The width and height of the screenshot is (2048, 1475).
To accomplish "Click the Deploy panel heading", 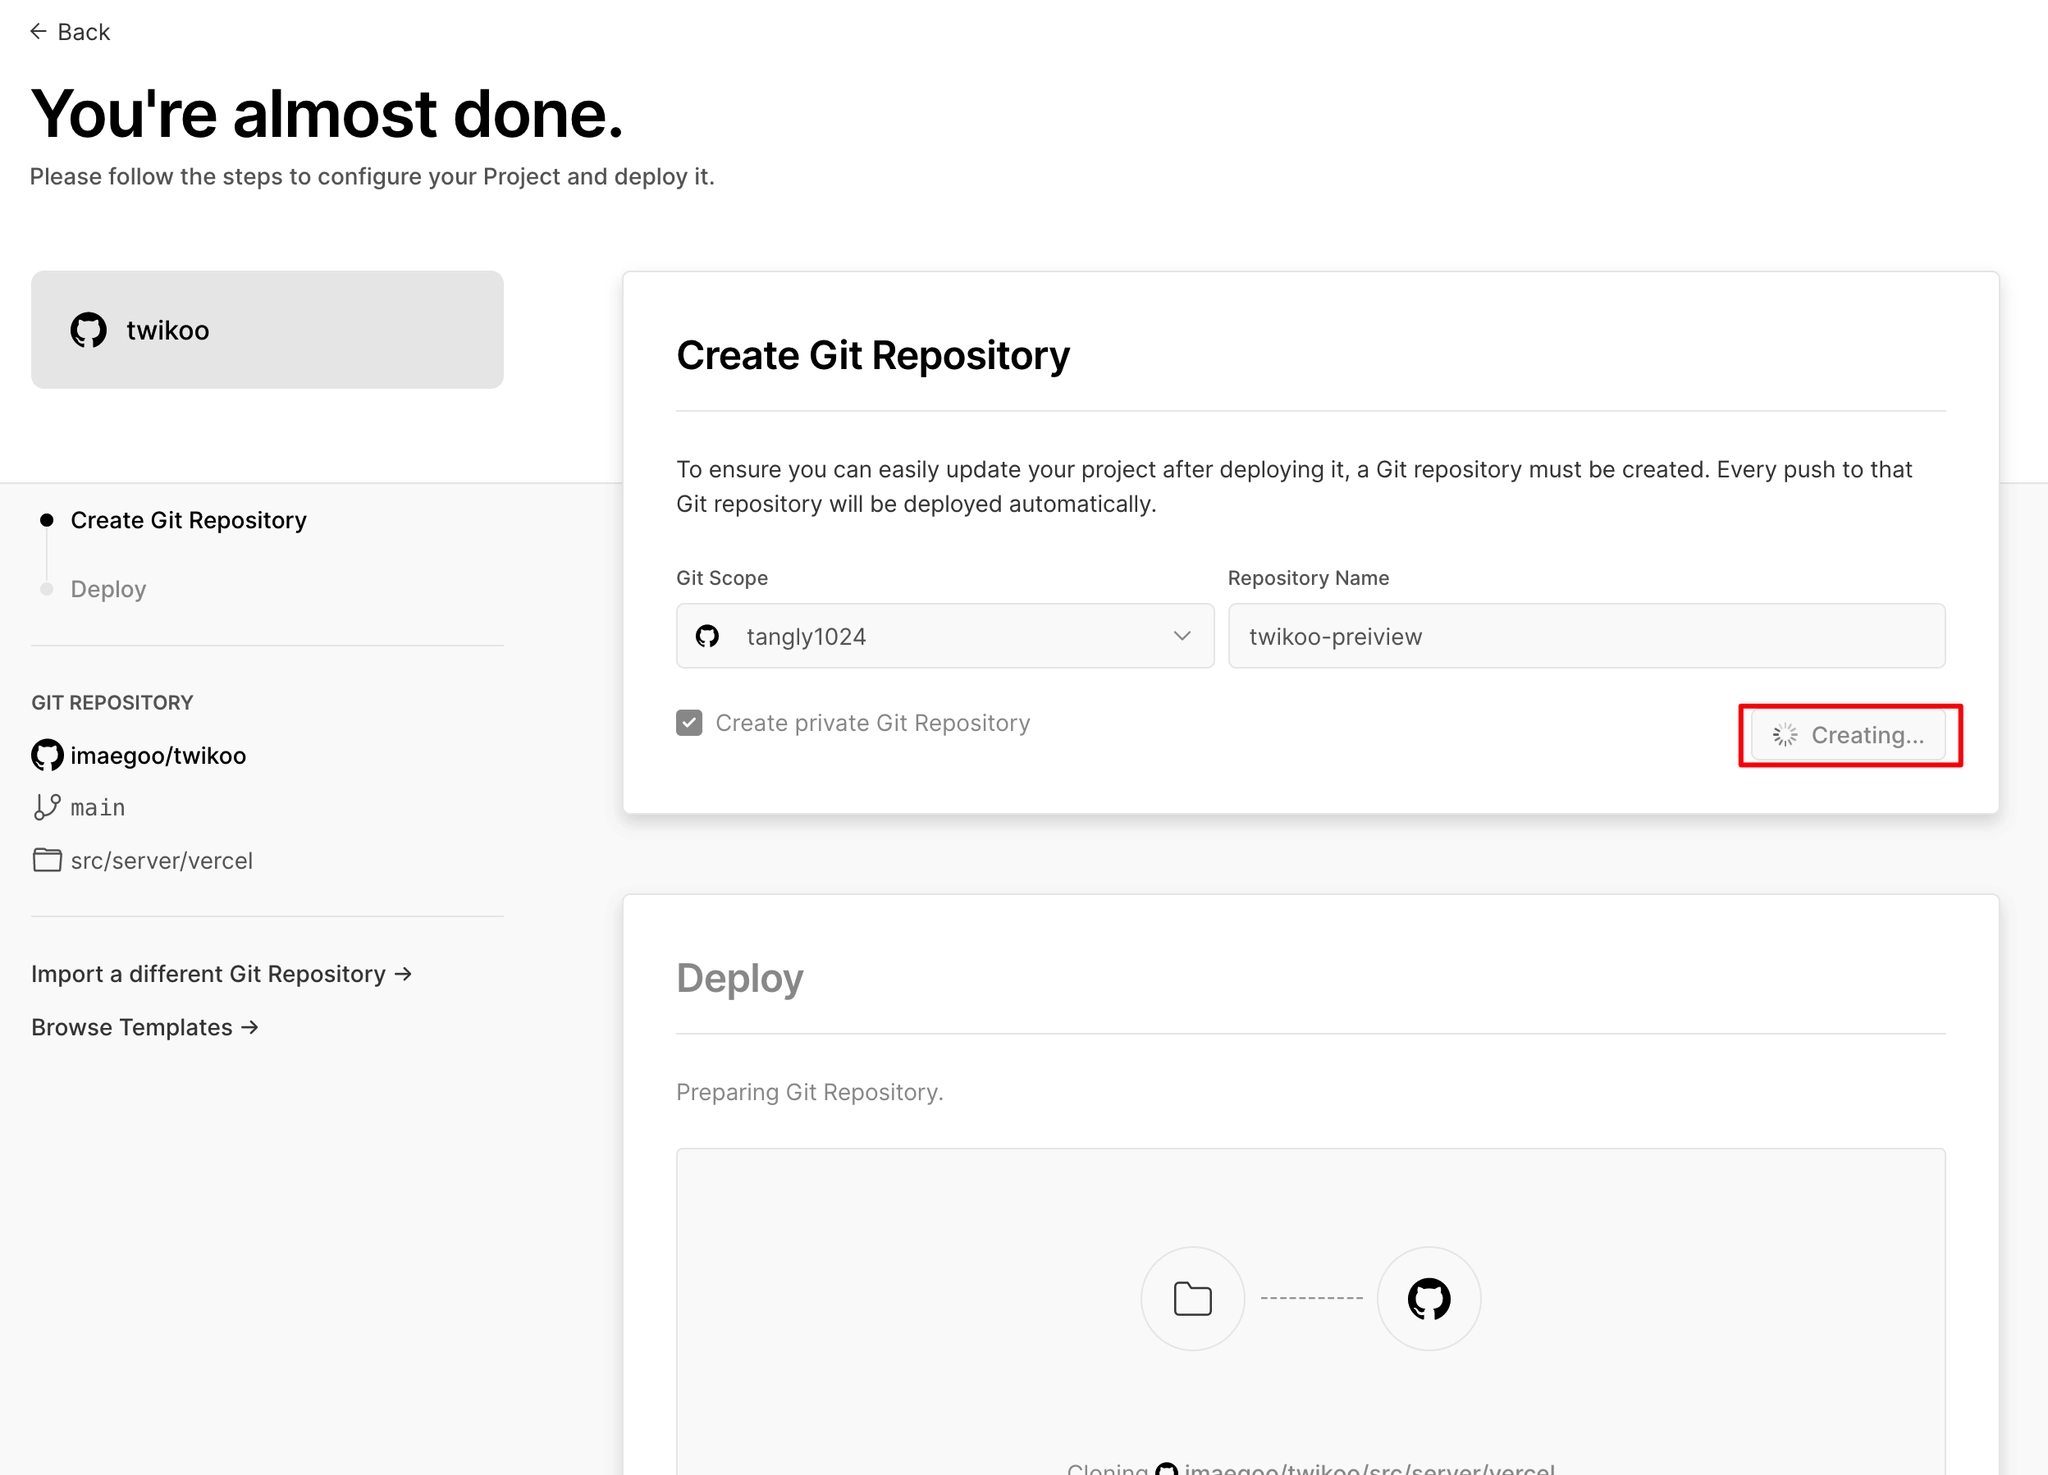I will pyautogui.click(x=740, y=978).
